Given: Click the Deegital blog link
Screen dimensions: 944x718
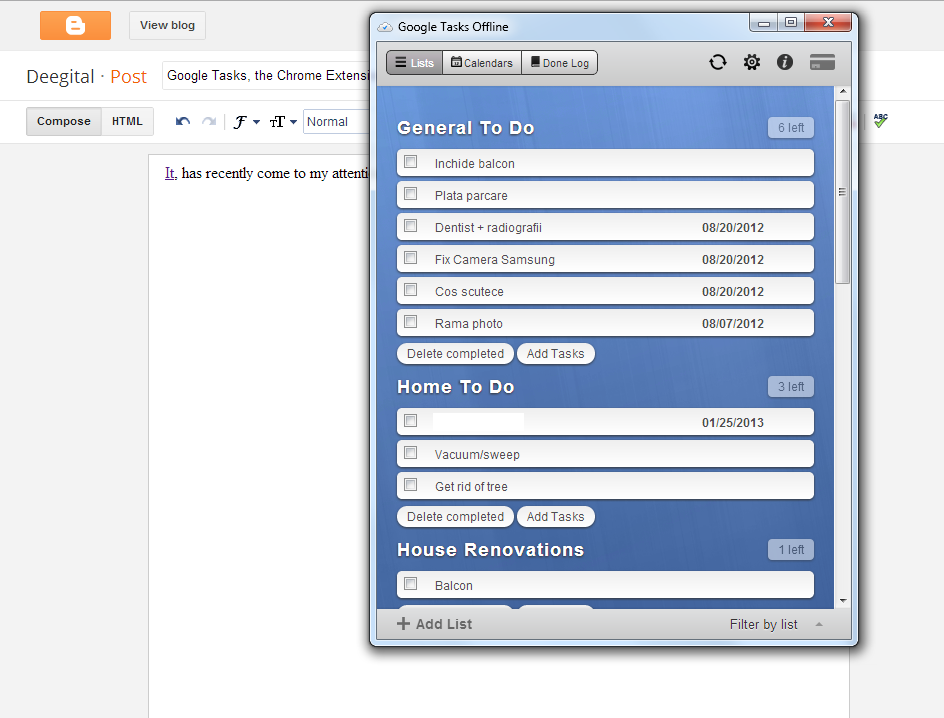Looking at the screenshot, I should [60, 76].
